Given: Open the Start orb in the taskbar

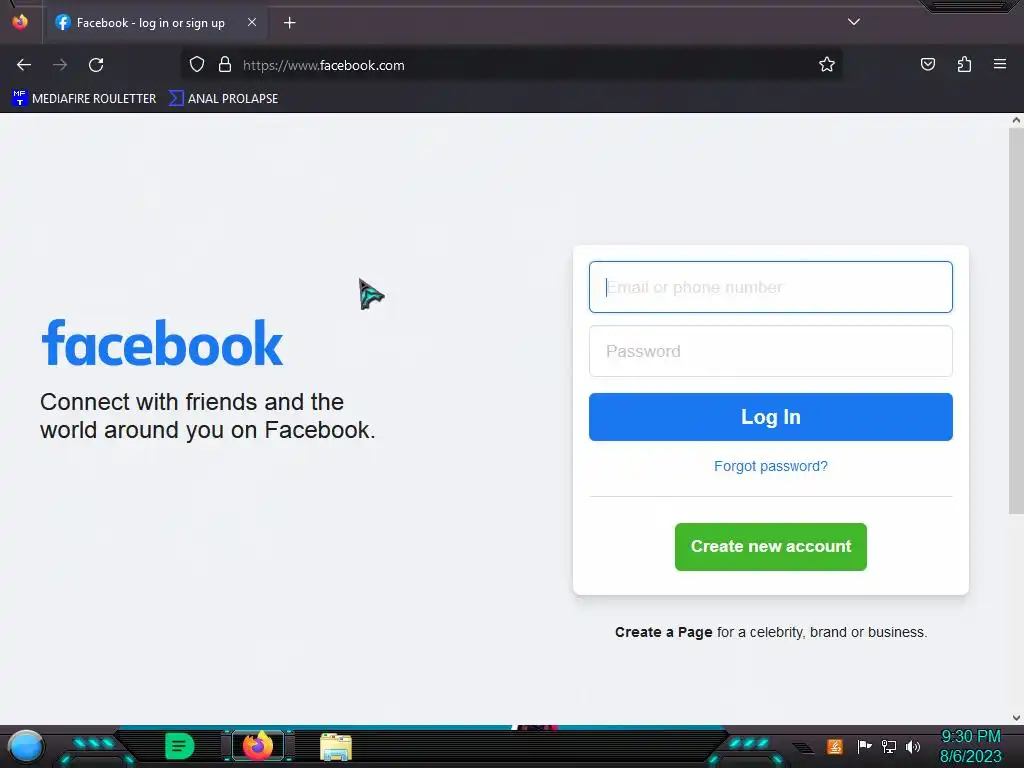Looking at the screenshot, I should coord(26,746).
